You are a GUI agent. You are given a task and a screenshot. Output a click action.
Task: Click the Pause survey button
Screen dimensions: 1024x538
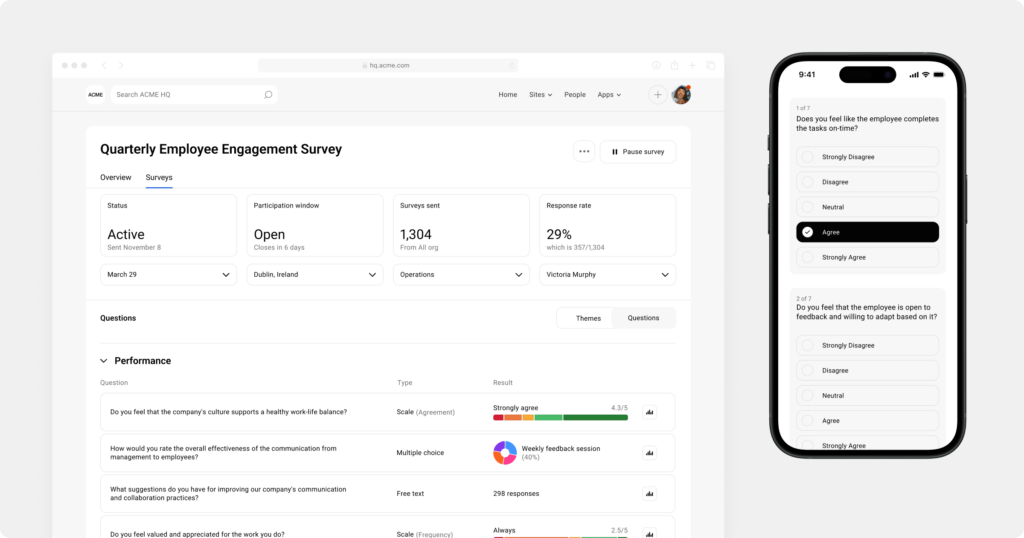point(637,152)
